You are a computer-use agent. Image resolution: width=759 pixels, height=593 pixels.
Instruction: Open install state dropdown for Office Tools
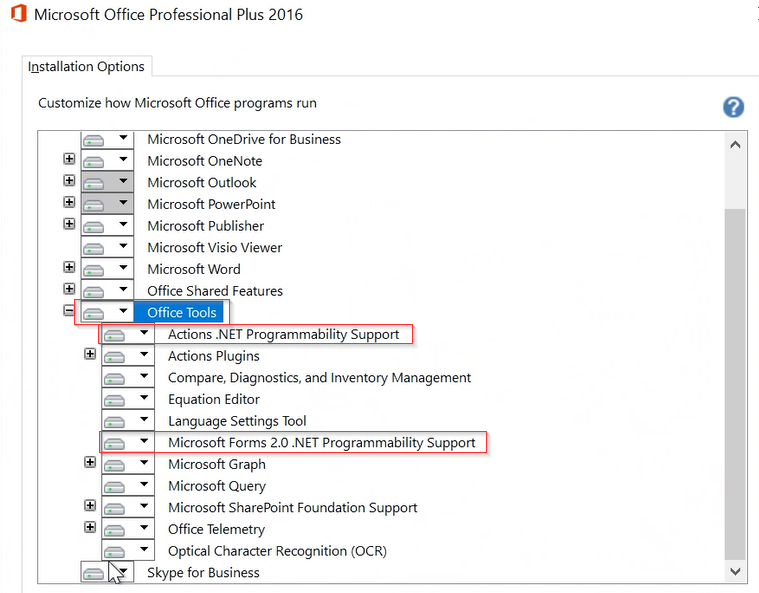click(107, 312)
